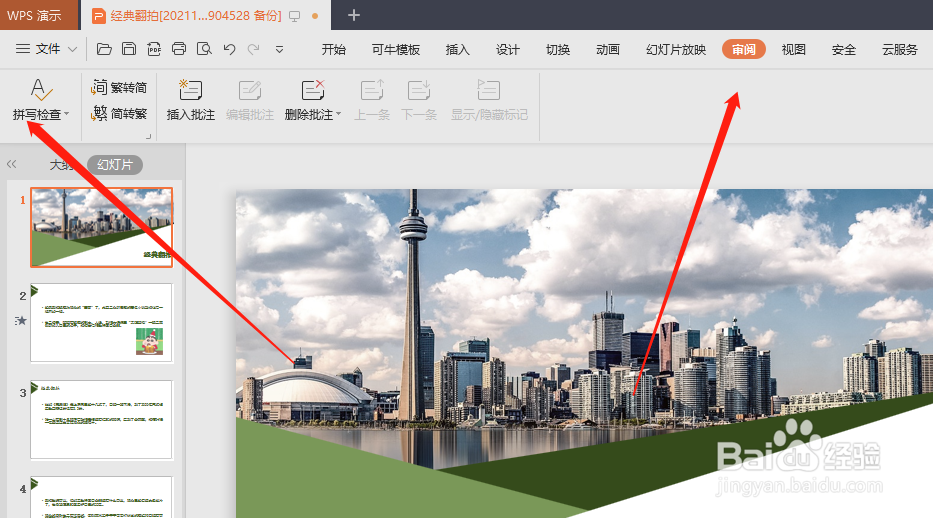The image size is (933, 518).
Task: Select slide 1 thumbnail
Action: click(102, 227)
